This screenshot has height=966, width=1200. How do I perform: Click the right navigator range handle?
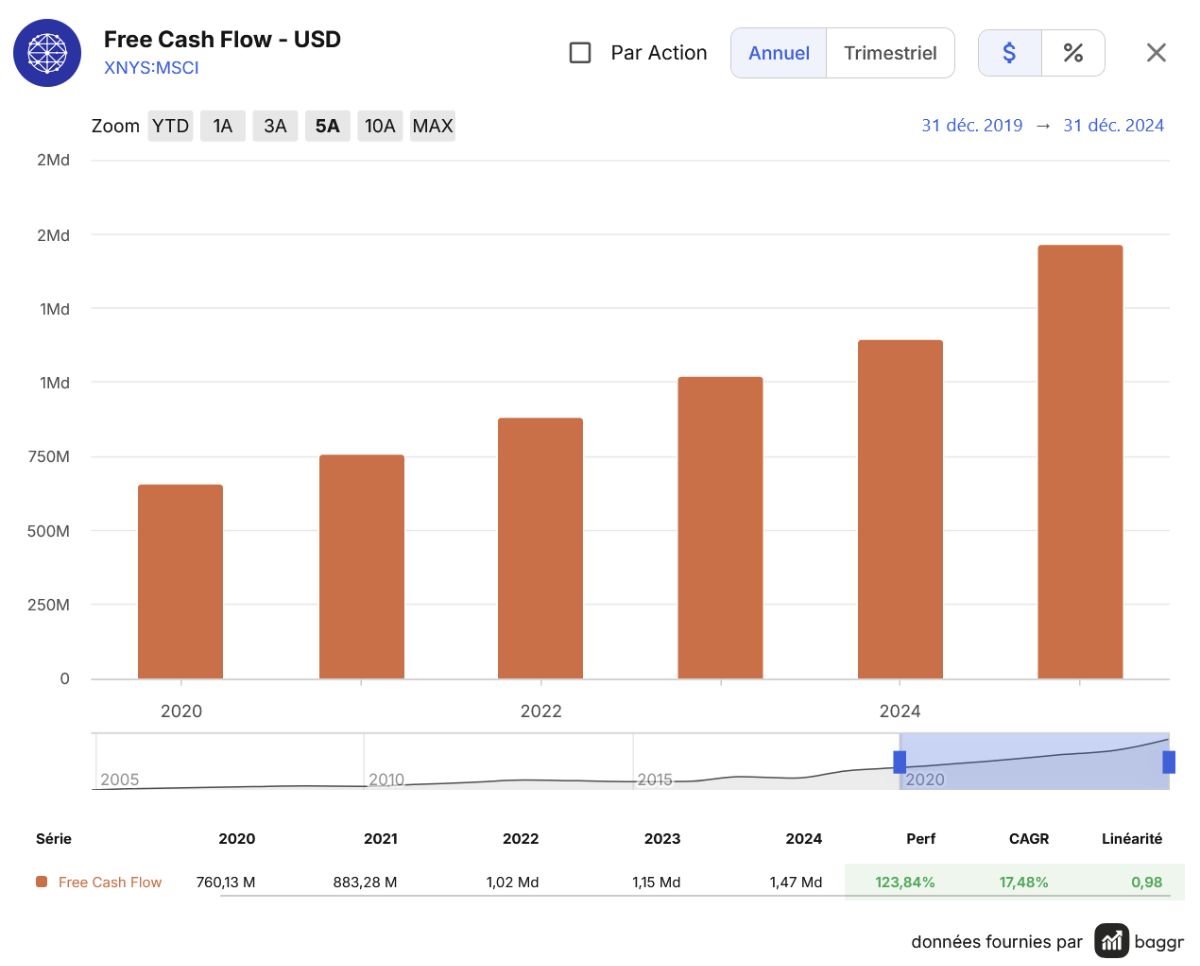(1169, 762)
